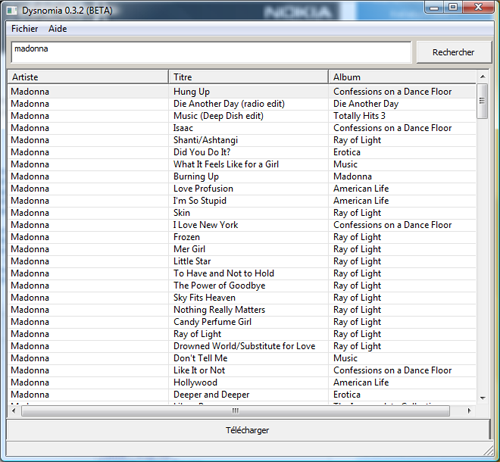500x462 pixels.
Task: Open the Fichier menu
Action: click(25, 29)
